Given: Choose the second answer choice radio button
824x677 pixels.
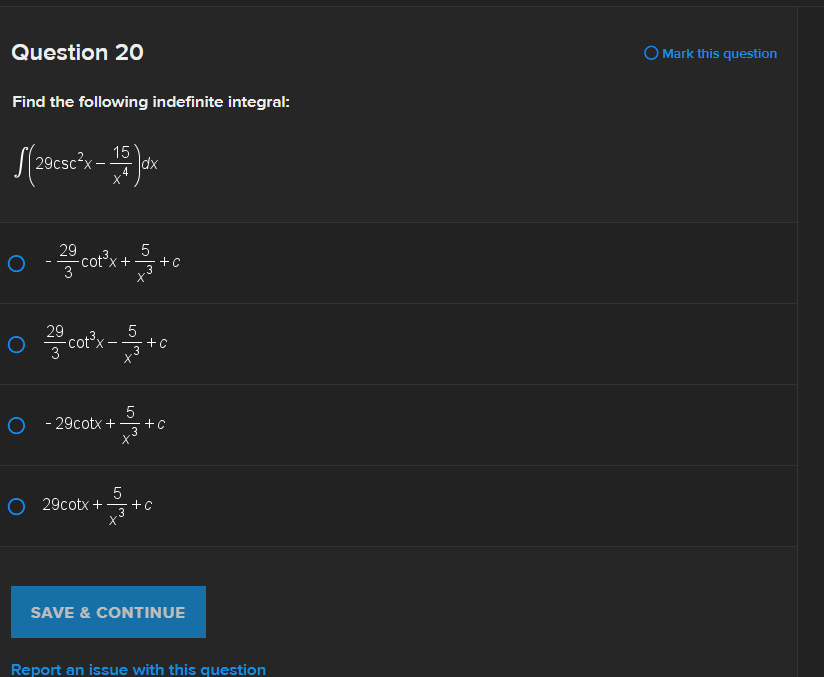Looking at the screenshot, I should pos(16,344).
